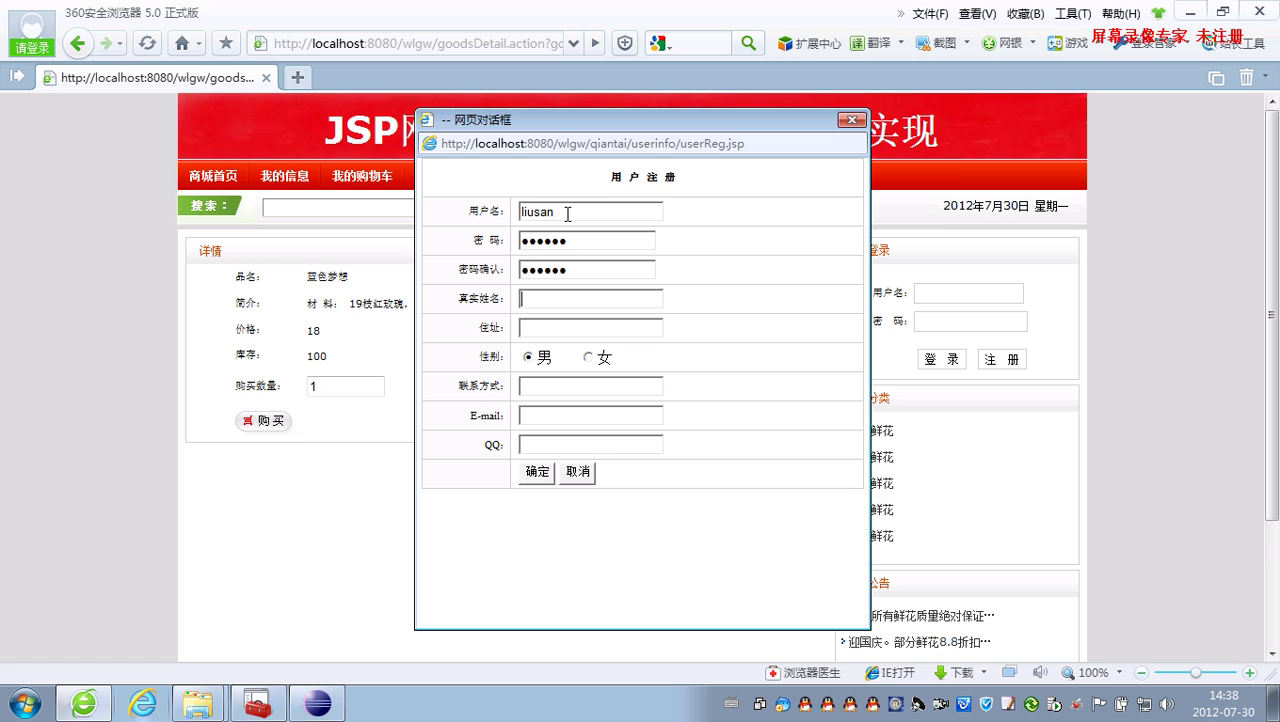The width and height of the screenshot is (1280, 722).
Task: Open the Eclipse icon on the taskbar
Action: click(317, 703)
